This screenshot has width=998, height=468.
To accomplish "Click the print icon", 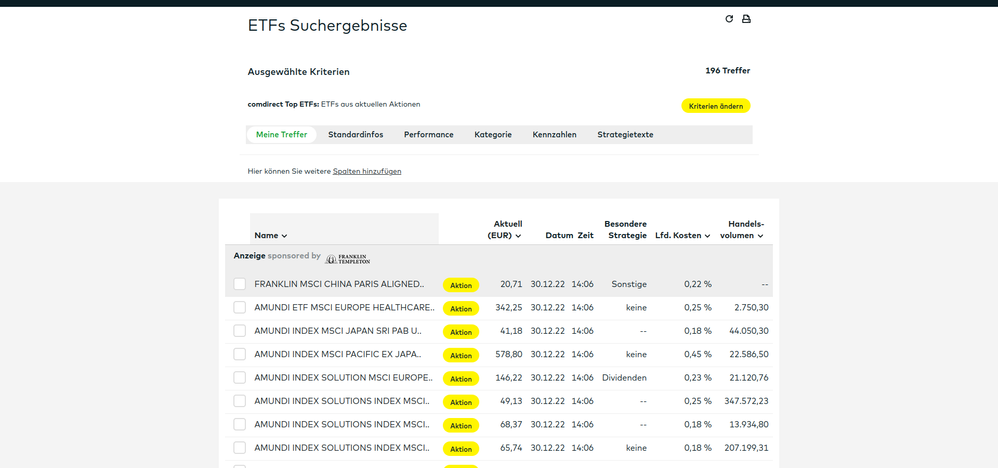I will tap(745, 19).
